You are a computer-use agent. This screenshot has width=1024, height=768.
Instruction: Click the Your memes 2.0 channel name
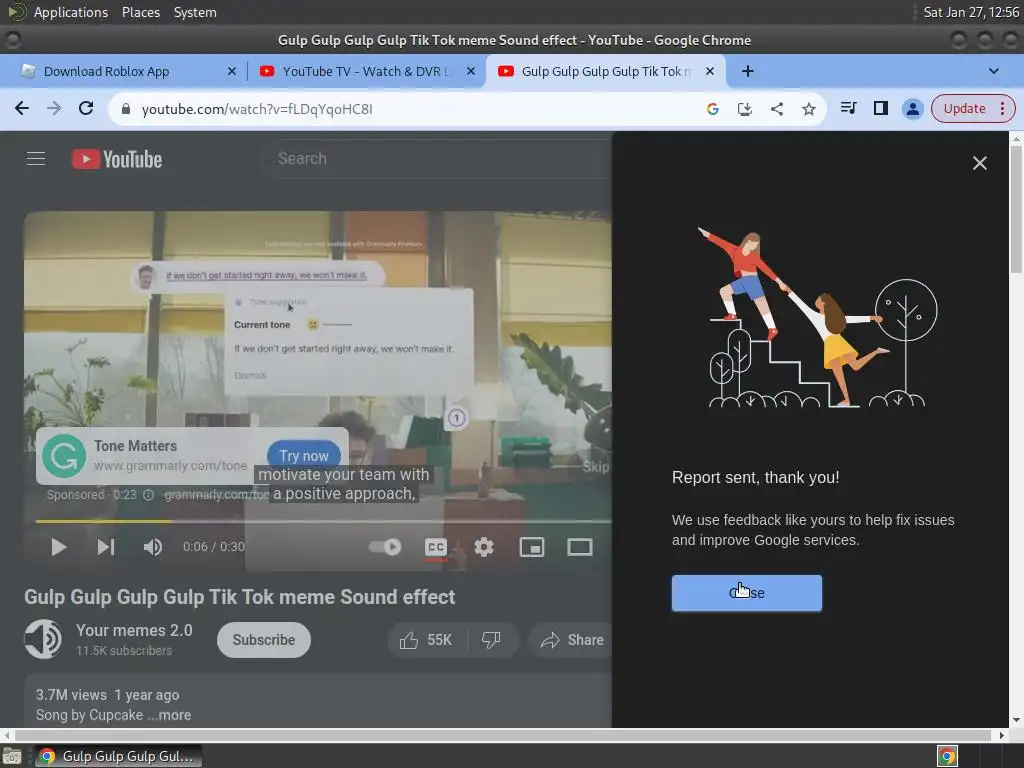(134, 630)
